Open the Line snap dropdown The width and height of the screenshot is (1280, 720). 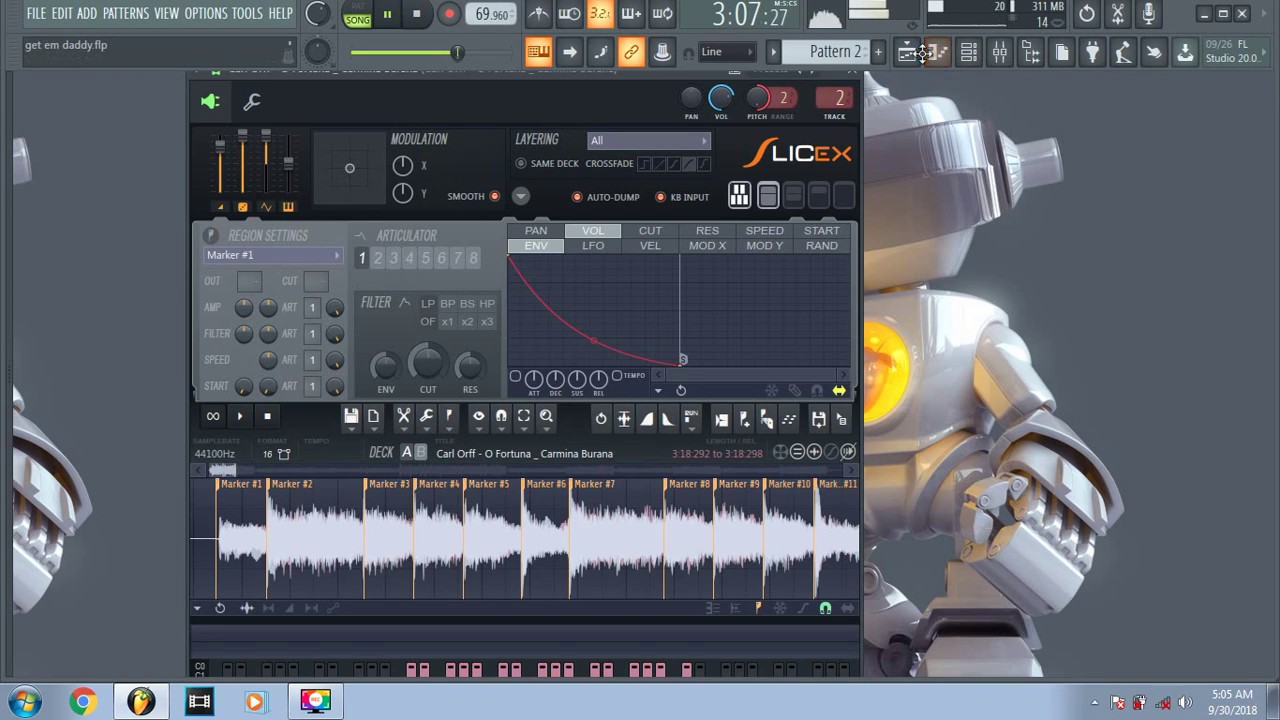[x=727, y=52]
